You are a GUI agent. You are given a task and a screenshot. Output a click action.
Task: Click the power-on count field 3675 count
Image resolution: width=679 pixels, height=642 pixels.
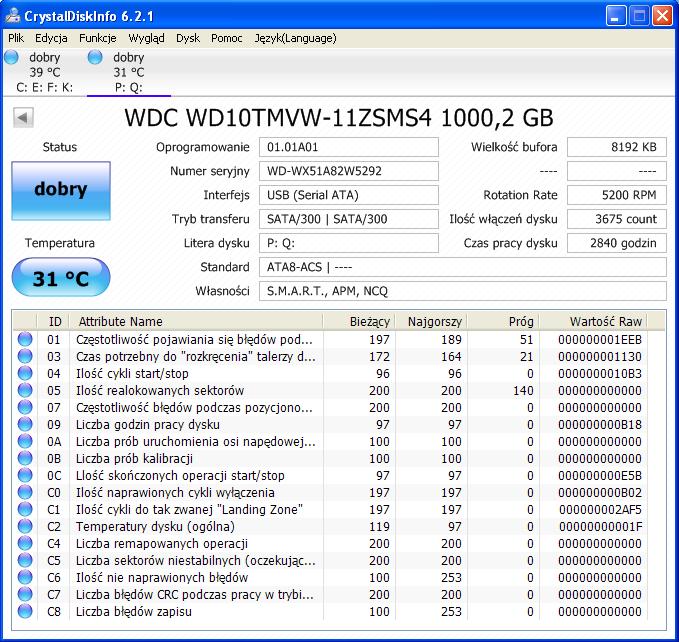[617, 219]
